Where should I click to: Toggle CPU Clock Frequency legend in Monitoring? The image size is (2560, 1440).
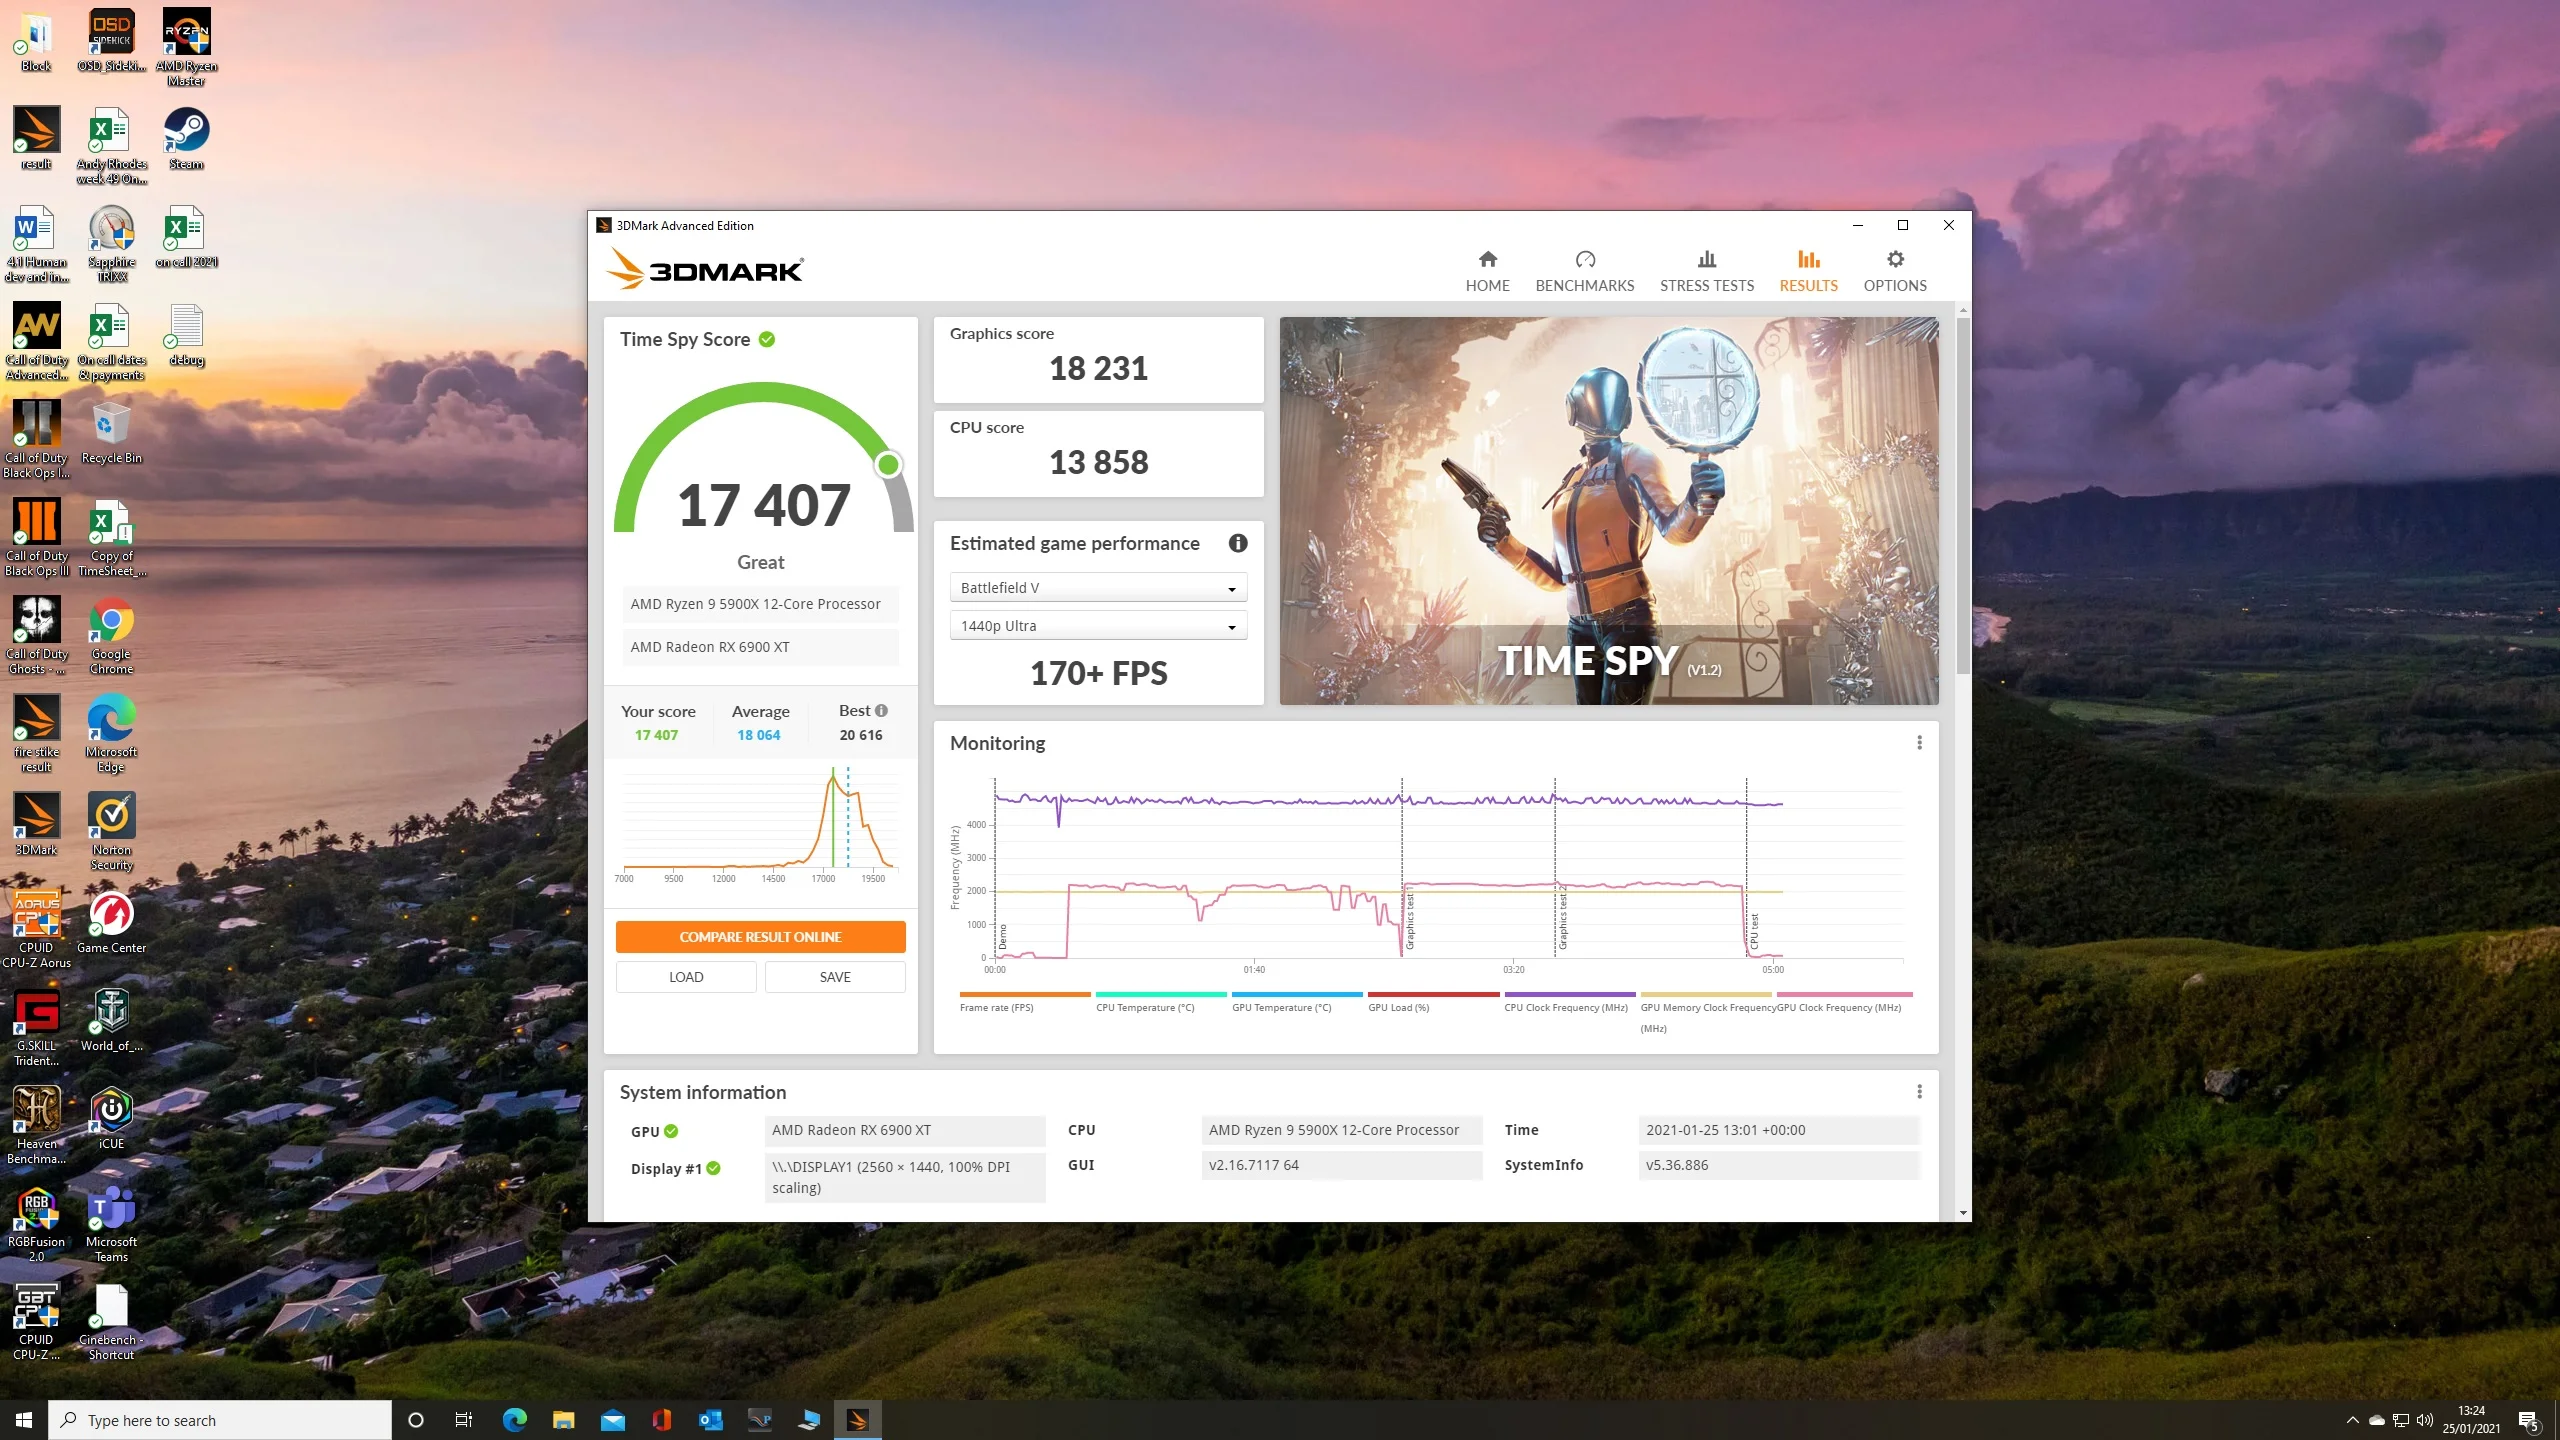pos(1568,1002)
